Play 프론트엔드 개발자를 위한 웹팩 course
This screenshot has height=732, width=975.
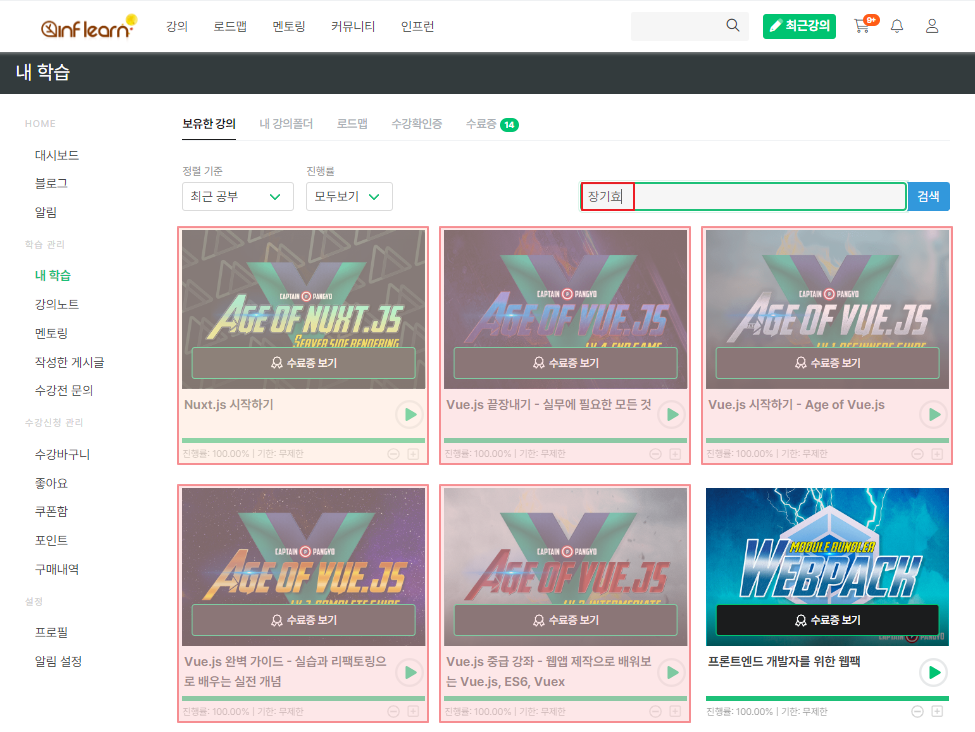[x=934, y=672]
